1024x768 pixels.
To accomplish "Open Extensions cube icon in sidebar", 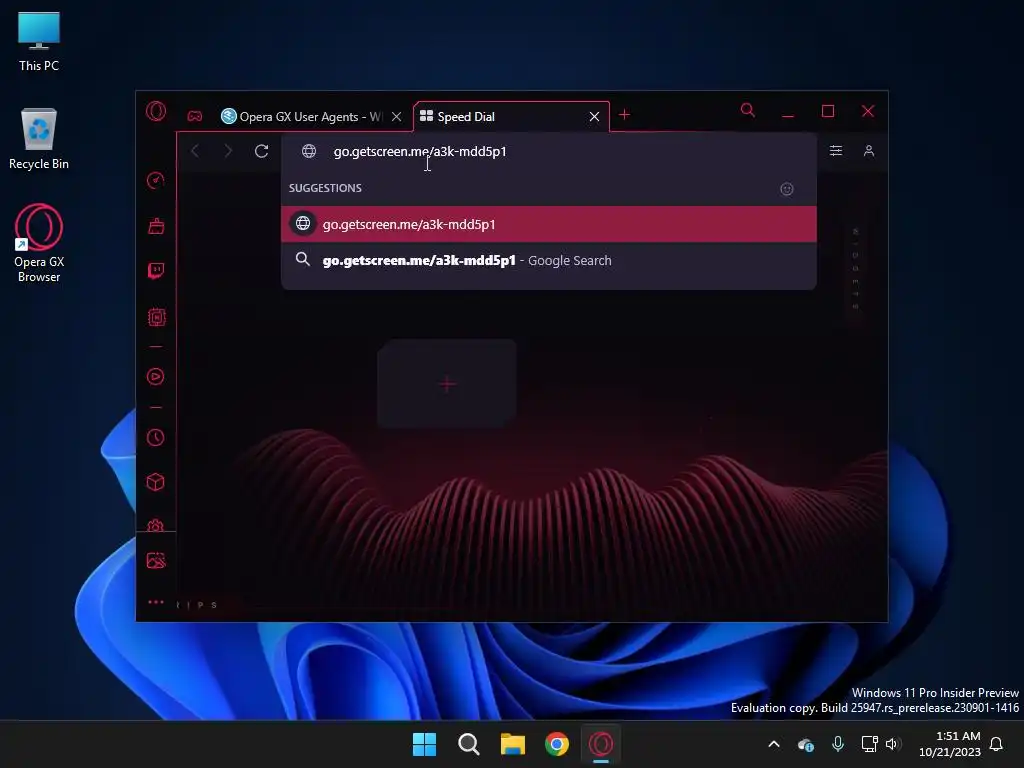I will tap(155, 482).
